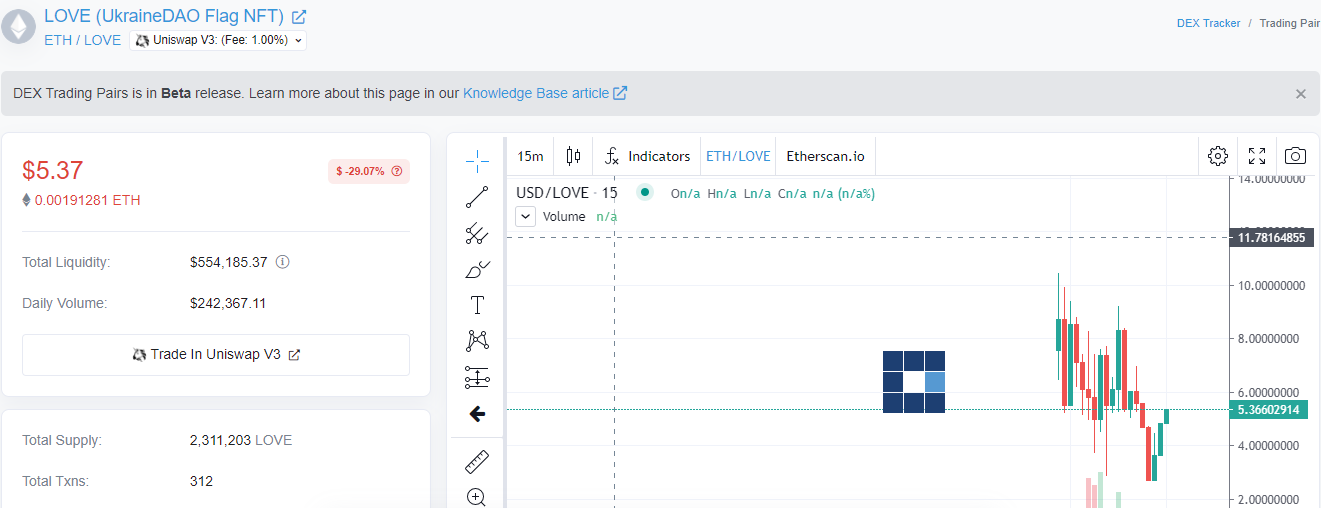Click the back arrow in chart toolbar

pyautogui.click(x=477, y=414)
